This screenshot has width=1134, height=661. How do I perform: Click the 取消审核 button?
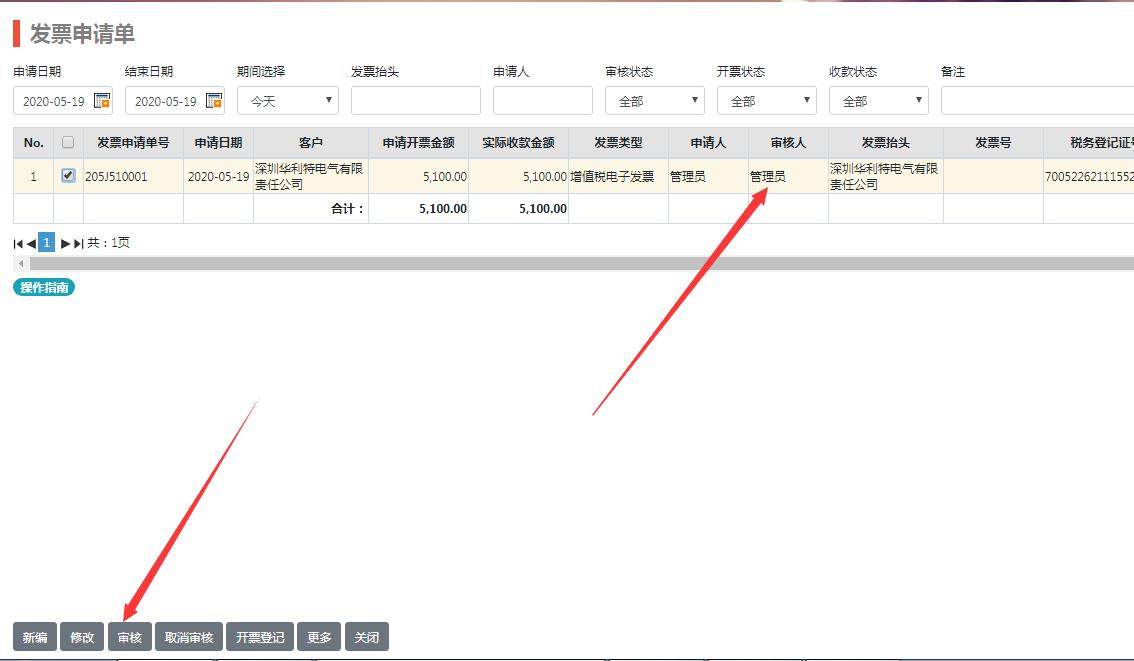[x=189, y=637]
